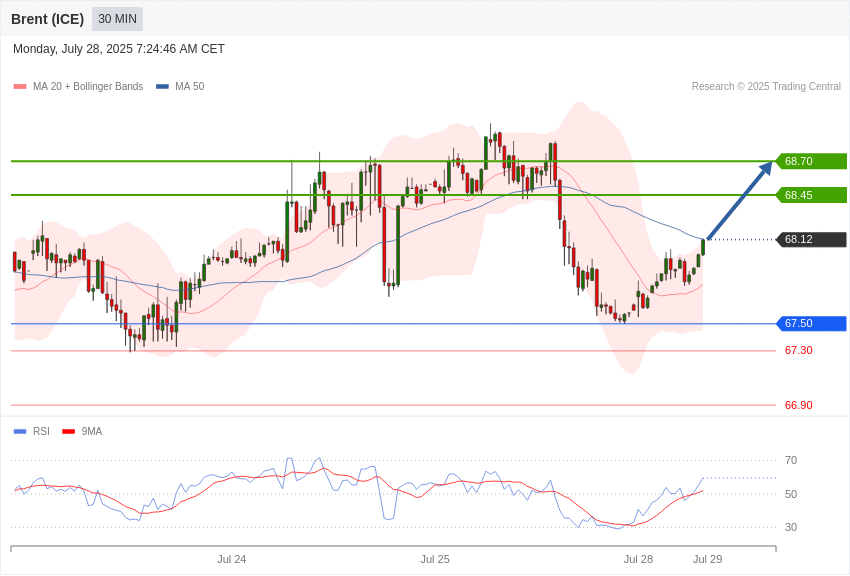Click the 'Jul 25' date axis label
The height and width of the screenshot is (576, 850).
[x=435, y=559]
